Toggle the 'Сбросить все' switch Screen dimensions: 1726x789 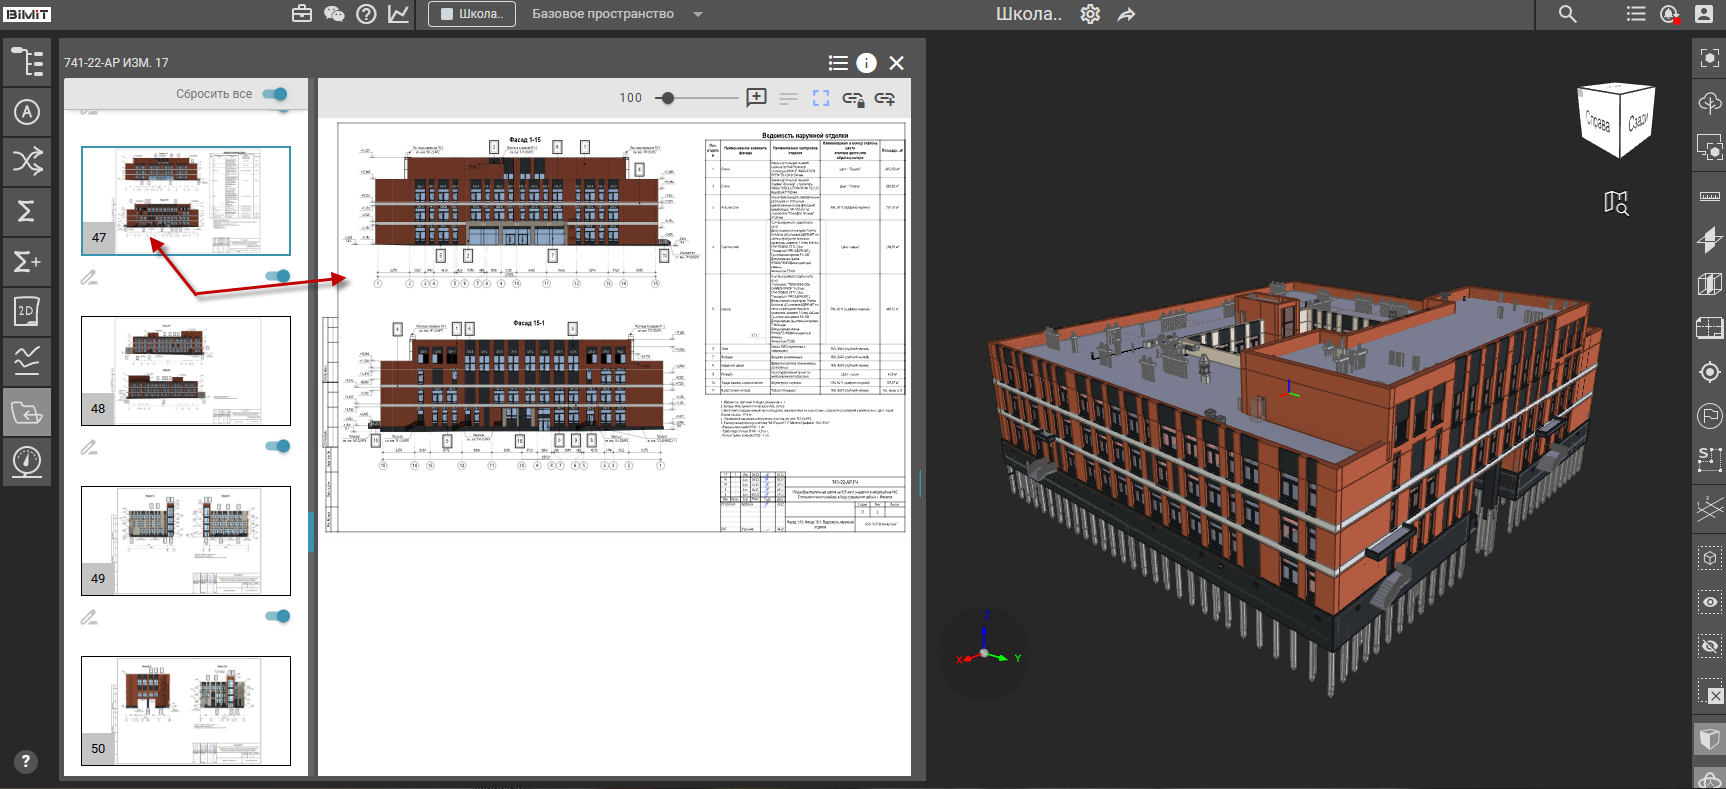(x=275, y=94)
